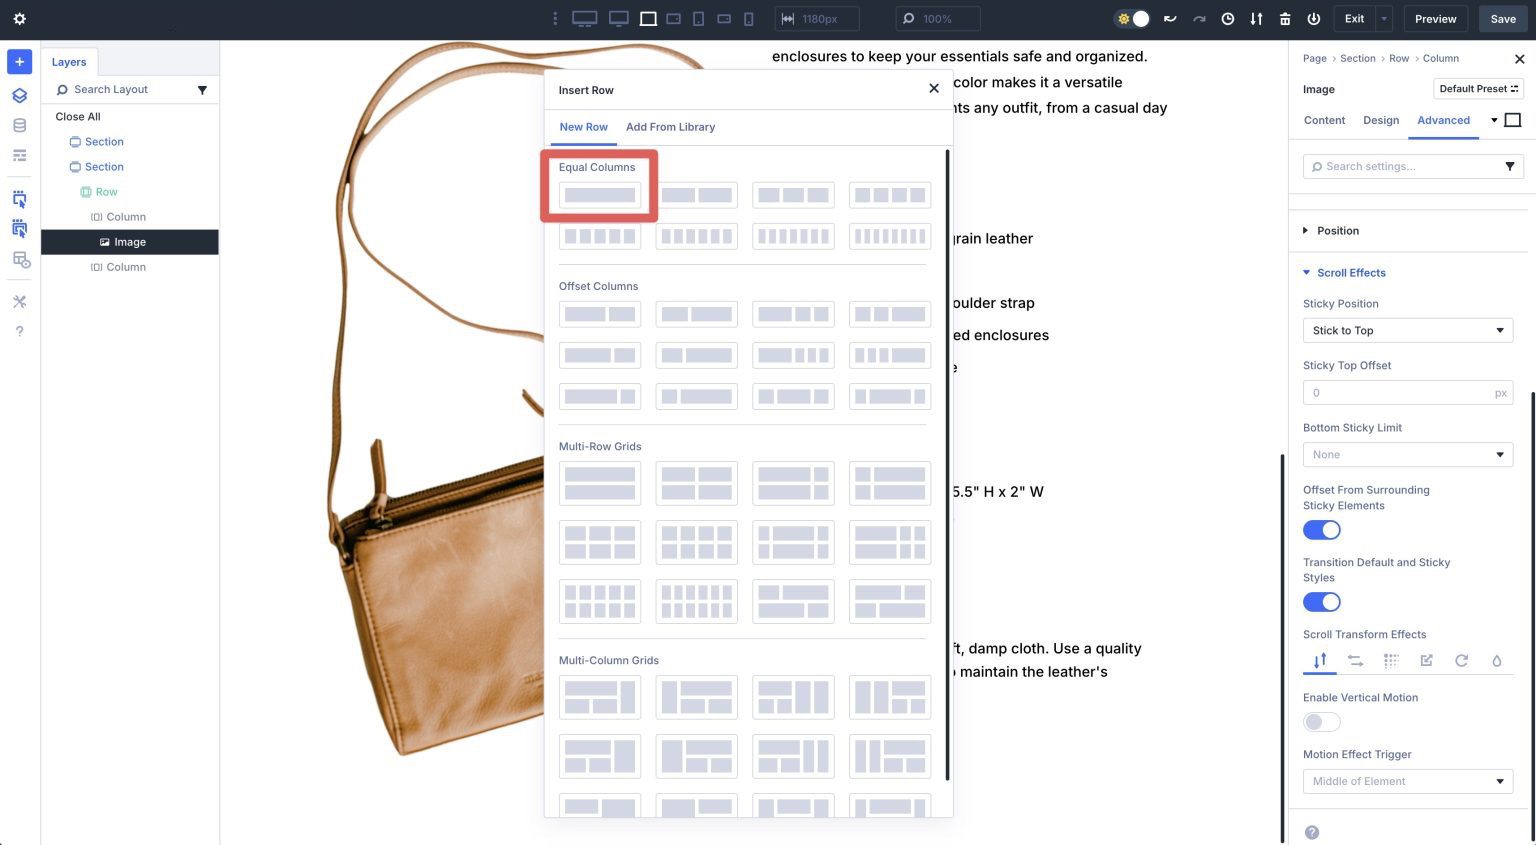Open the builder History clock icon
Image resolution: width=1536 pixels, height=845 pixels.
pyautogui.click(x=1227, y=18)
